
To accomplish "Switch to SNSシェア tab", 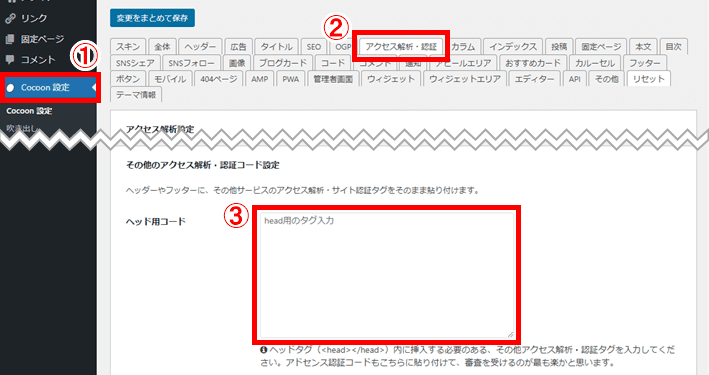I will 135,63.
